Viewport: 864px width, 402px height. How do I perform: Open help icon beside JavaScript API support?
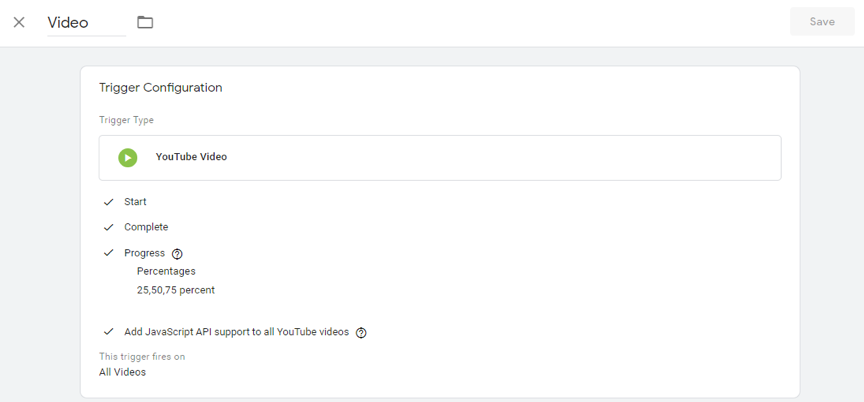(361, 333)
